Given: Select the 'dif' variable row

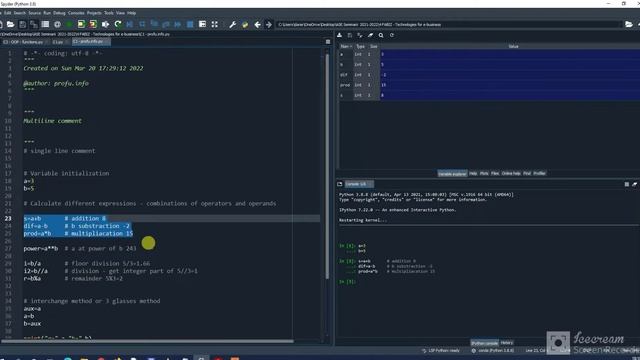Looking at the screenshot, I should click(x=489, y=75).
